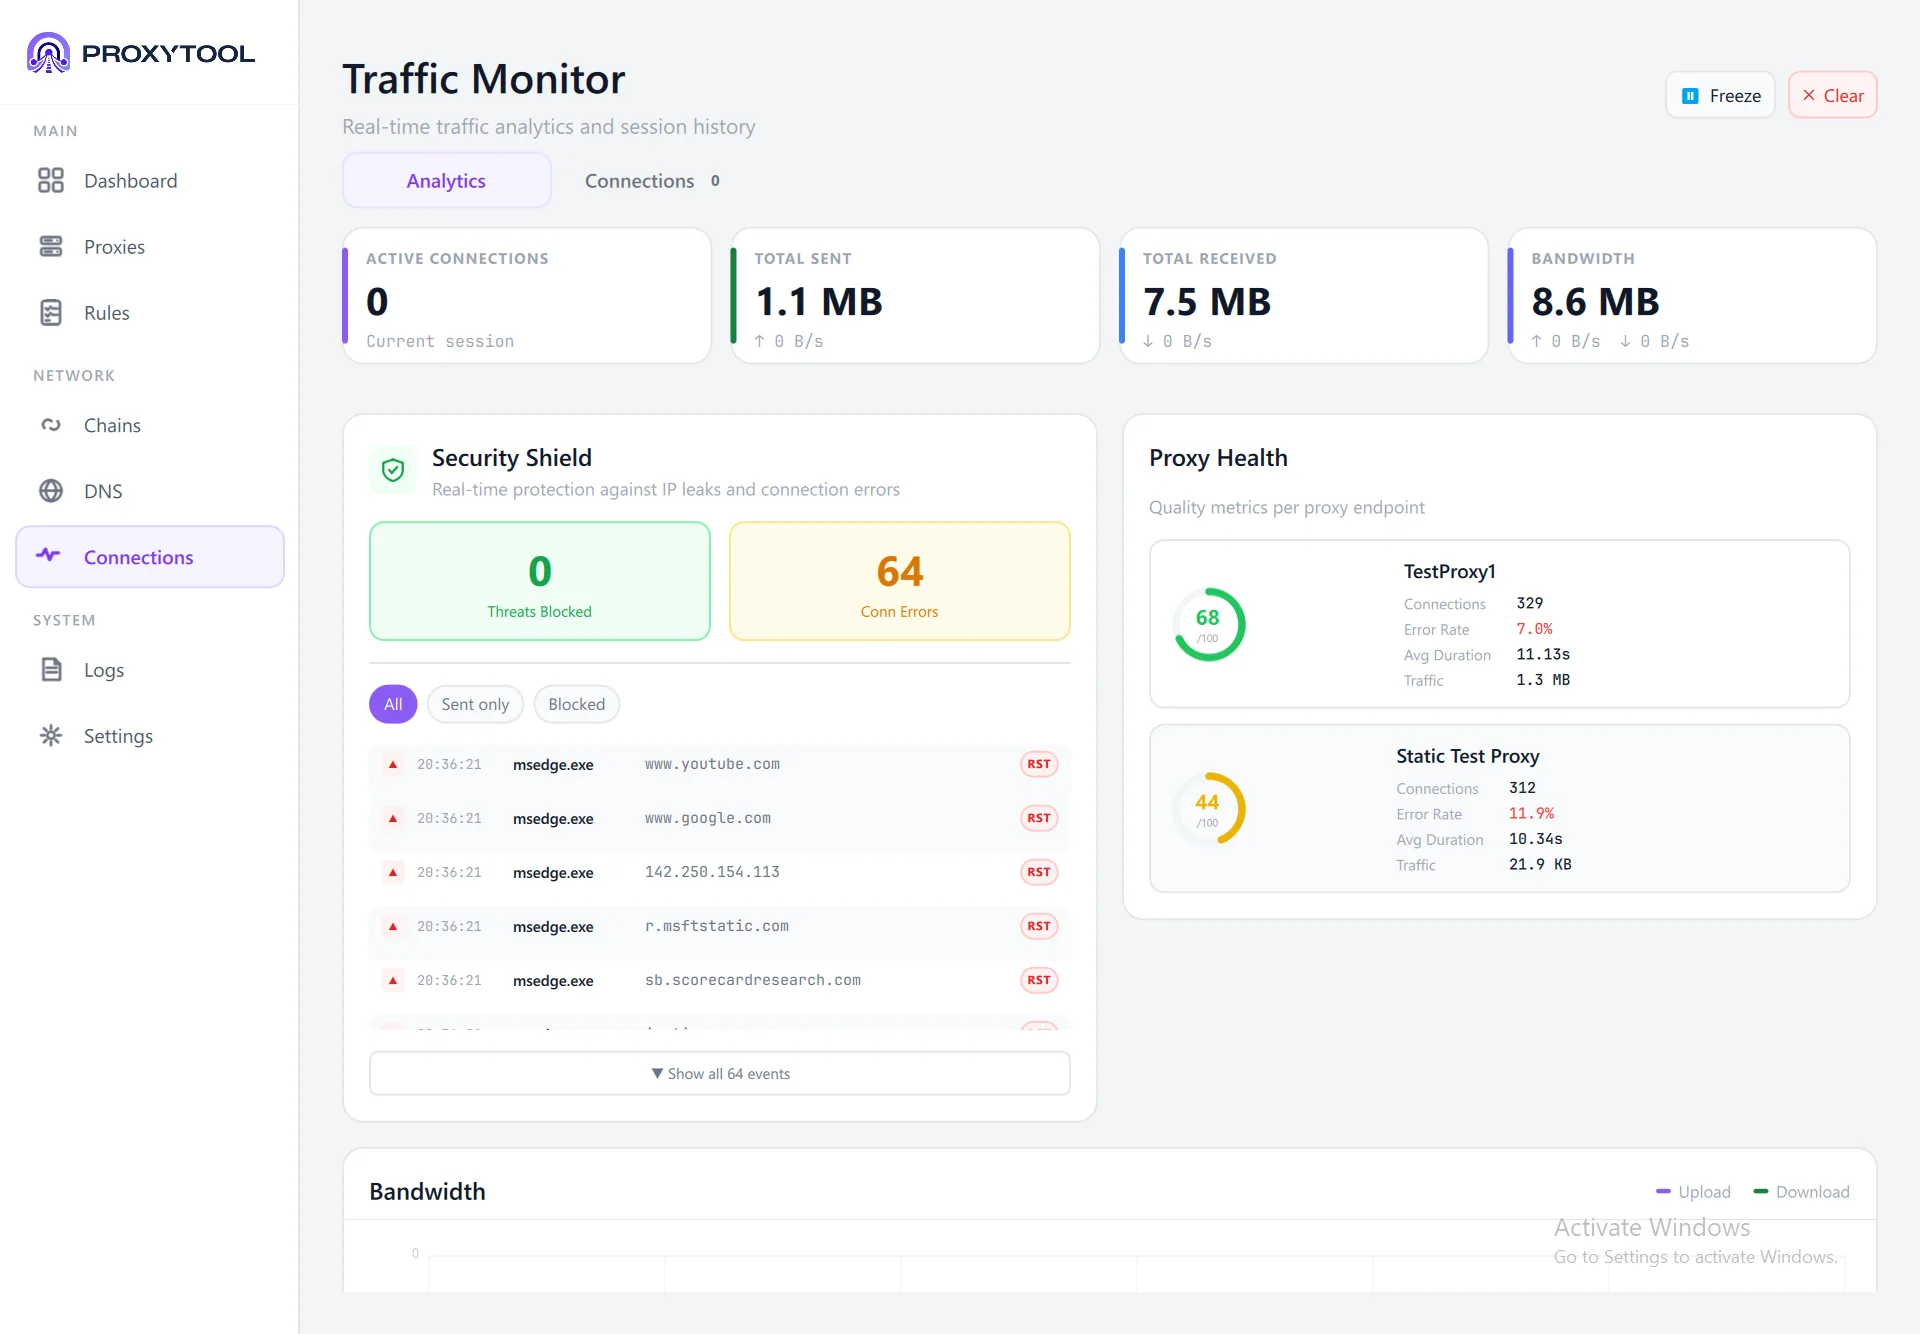Click TestProxy1 error rate 7.0%
Screen dimensions: 1920x1334
(1534, 629)
